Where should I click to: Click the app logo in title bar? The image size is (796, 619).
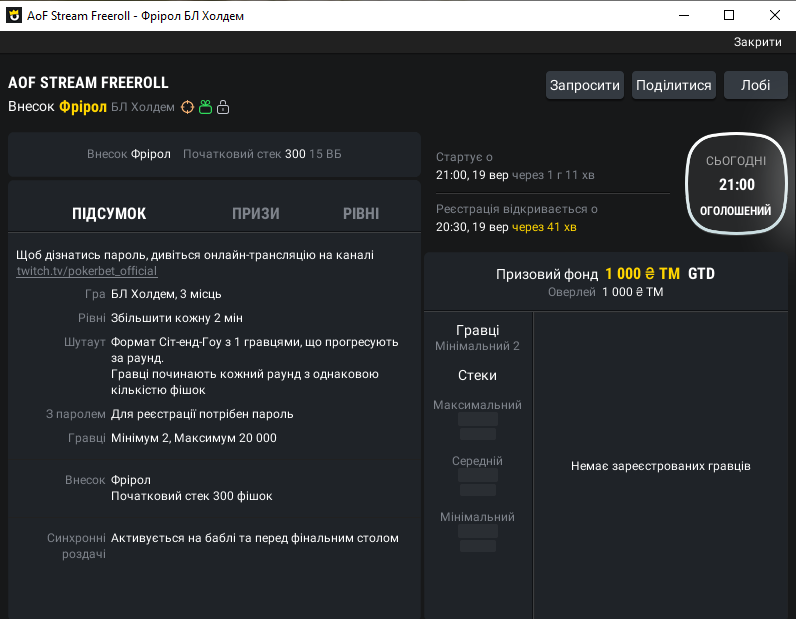coord(14,16)
